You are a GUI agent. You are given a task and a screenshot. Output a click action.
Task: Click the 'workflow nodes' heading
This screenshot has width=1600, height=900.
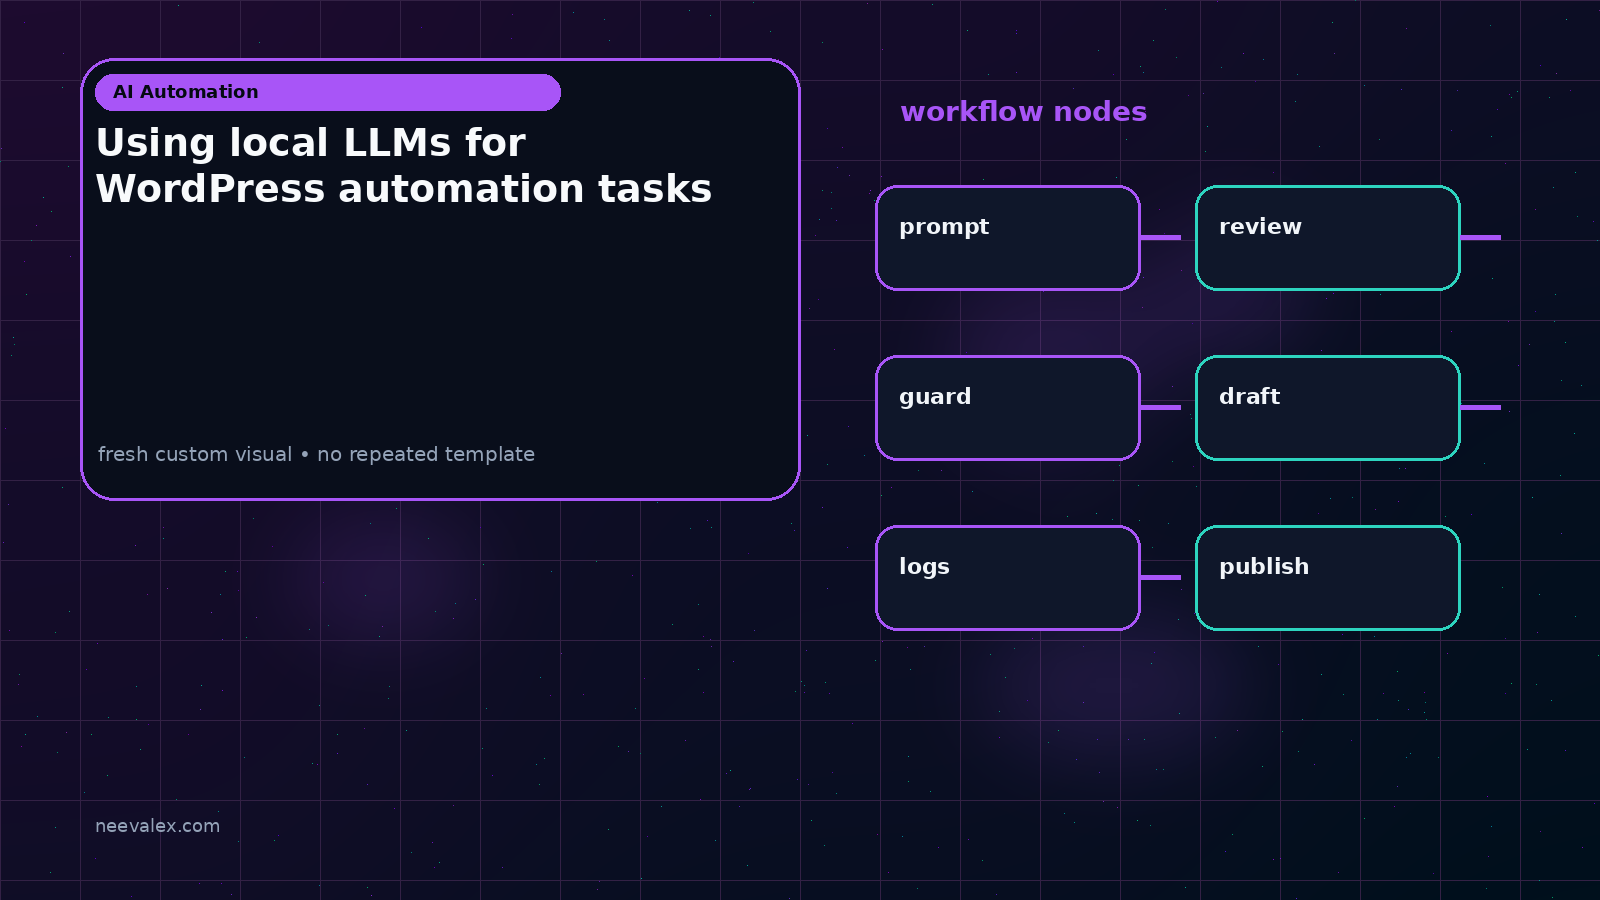pos(1023,112)
